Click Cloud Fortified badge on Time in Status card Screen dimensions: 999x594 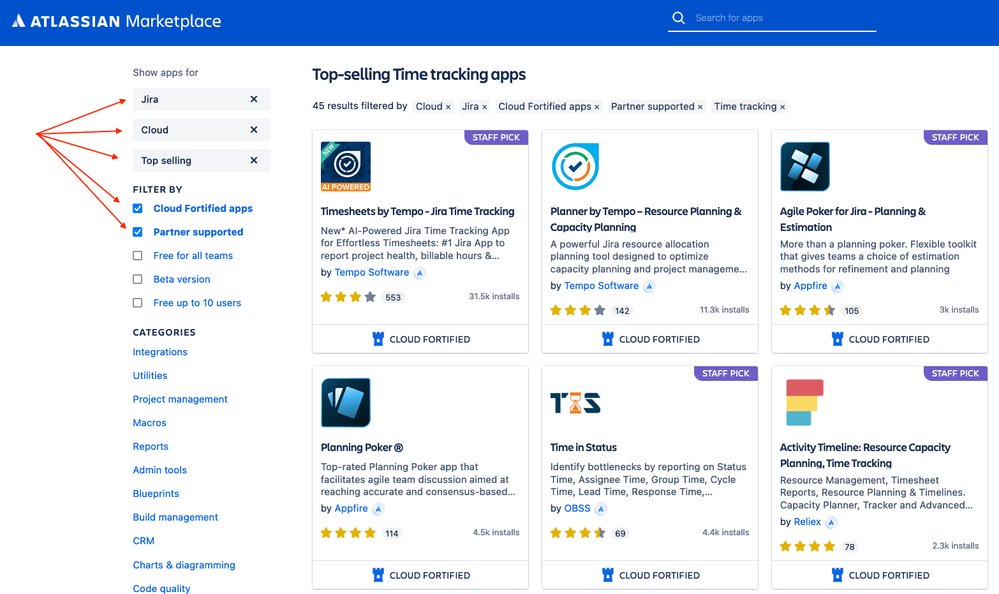650,575
